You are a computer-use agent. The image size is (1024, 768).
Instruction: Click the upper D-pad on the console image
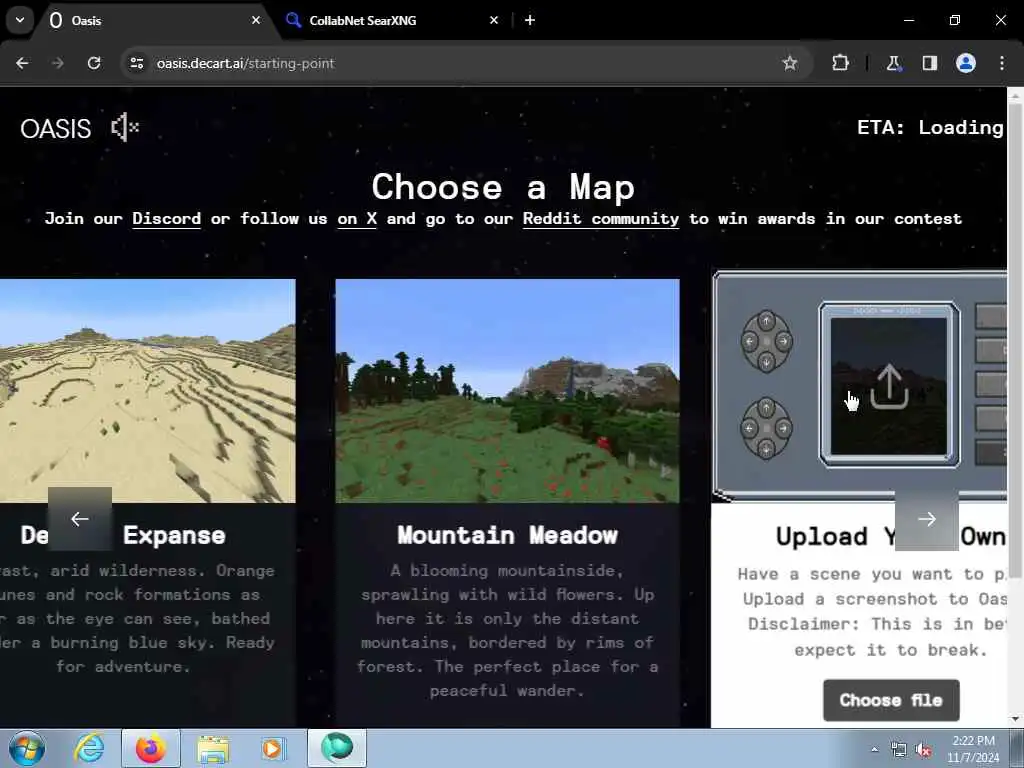pos(767,341)
